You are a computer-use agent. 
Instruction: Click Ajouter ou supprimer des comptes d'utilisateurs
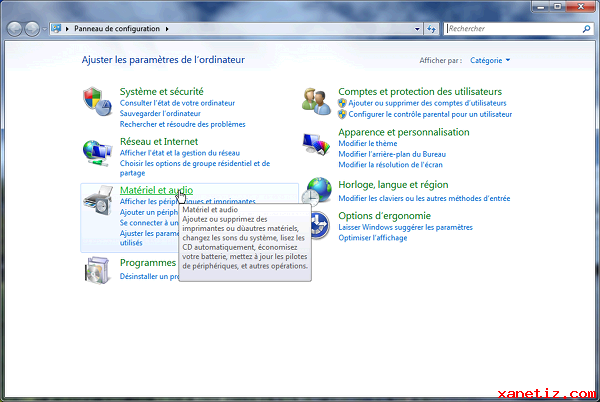point(427,103)
